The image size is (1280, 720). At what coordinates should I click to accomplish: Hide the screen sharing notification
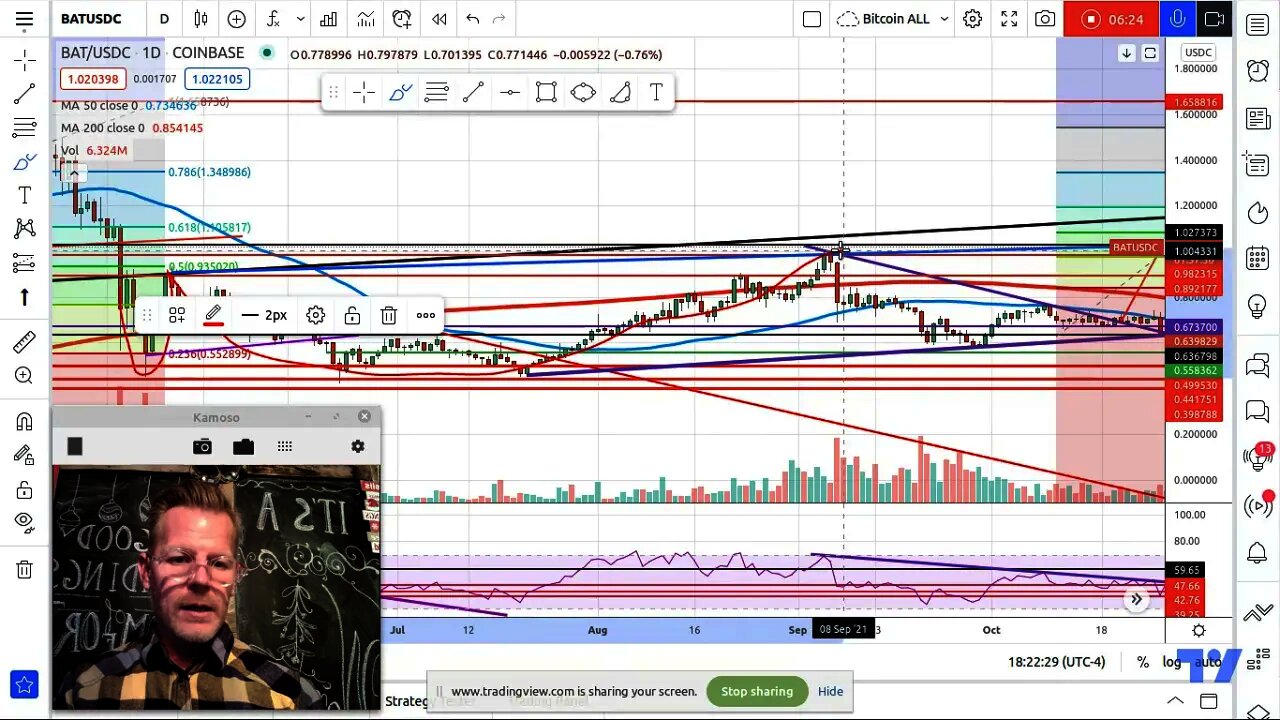(830, 691)
